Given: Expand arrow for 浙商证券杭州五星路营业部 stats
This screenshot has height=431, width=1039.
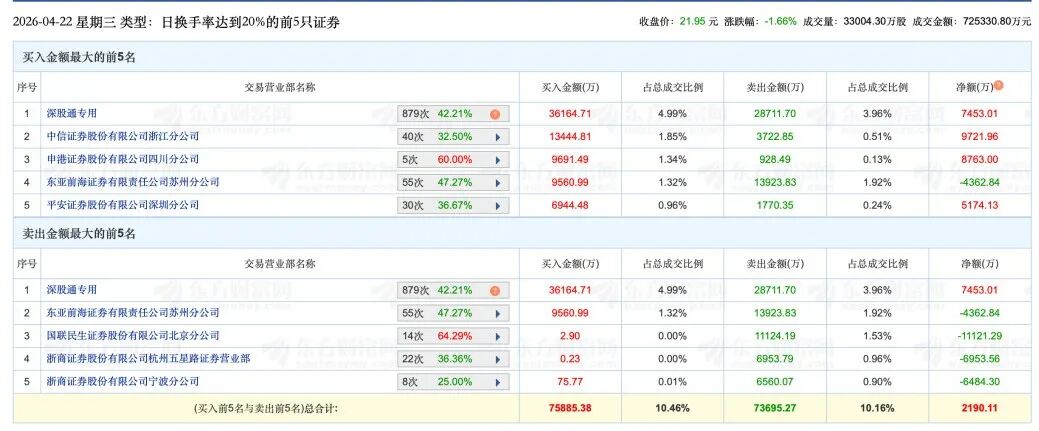Looking at the screenshot, I should [x=497, y=359].
